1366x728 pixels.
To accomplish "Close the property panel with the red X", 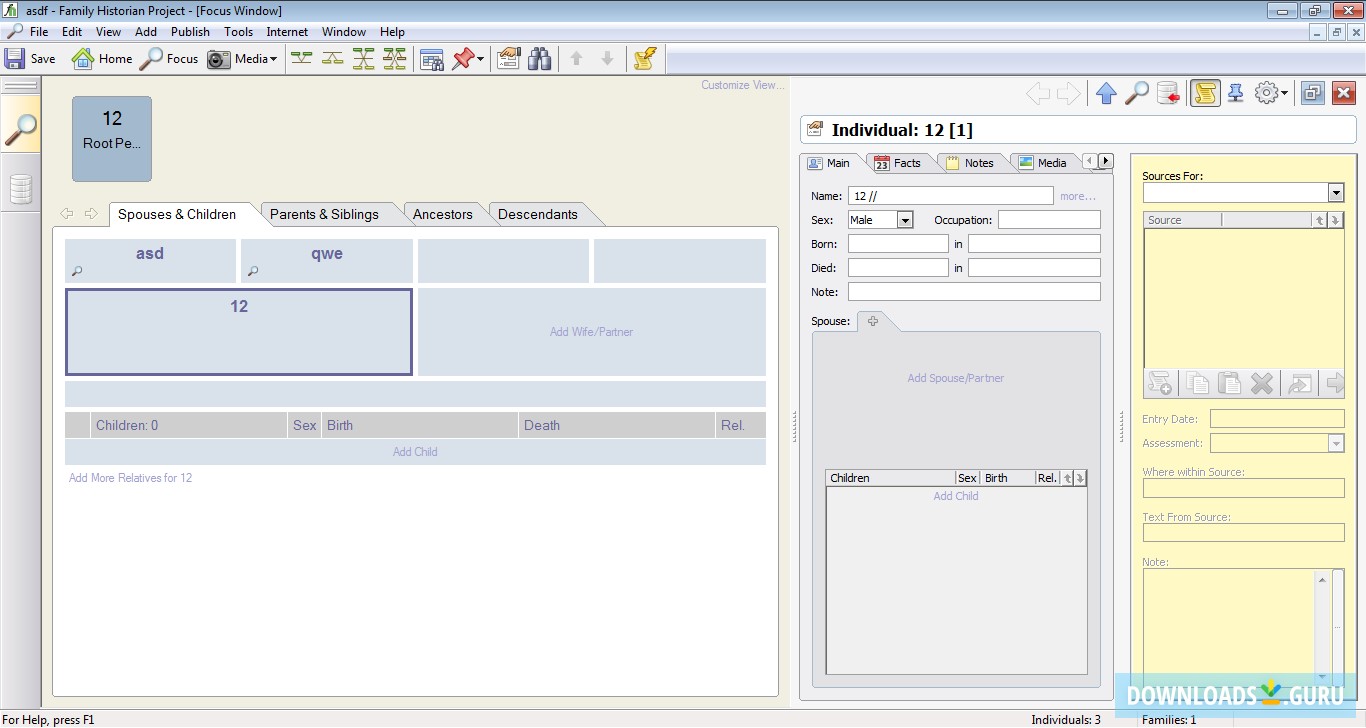I will click(x=1344, y=93).
